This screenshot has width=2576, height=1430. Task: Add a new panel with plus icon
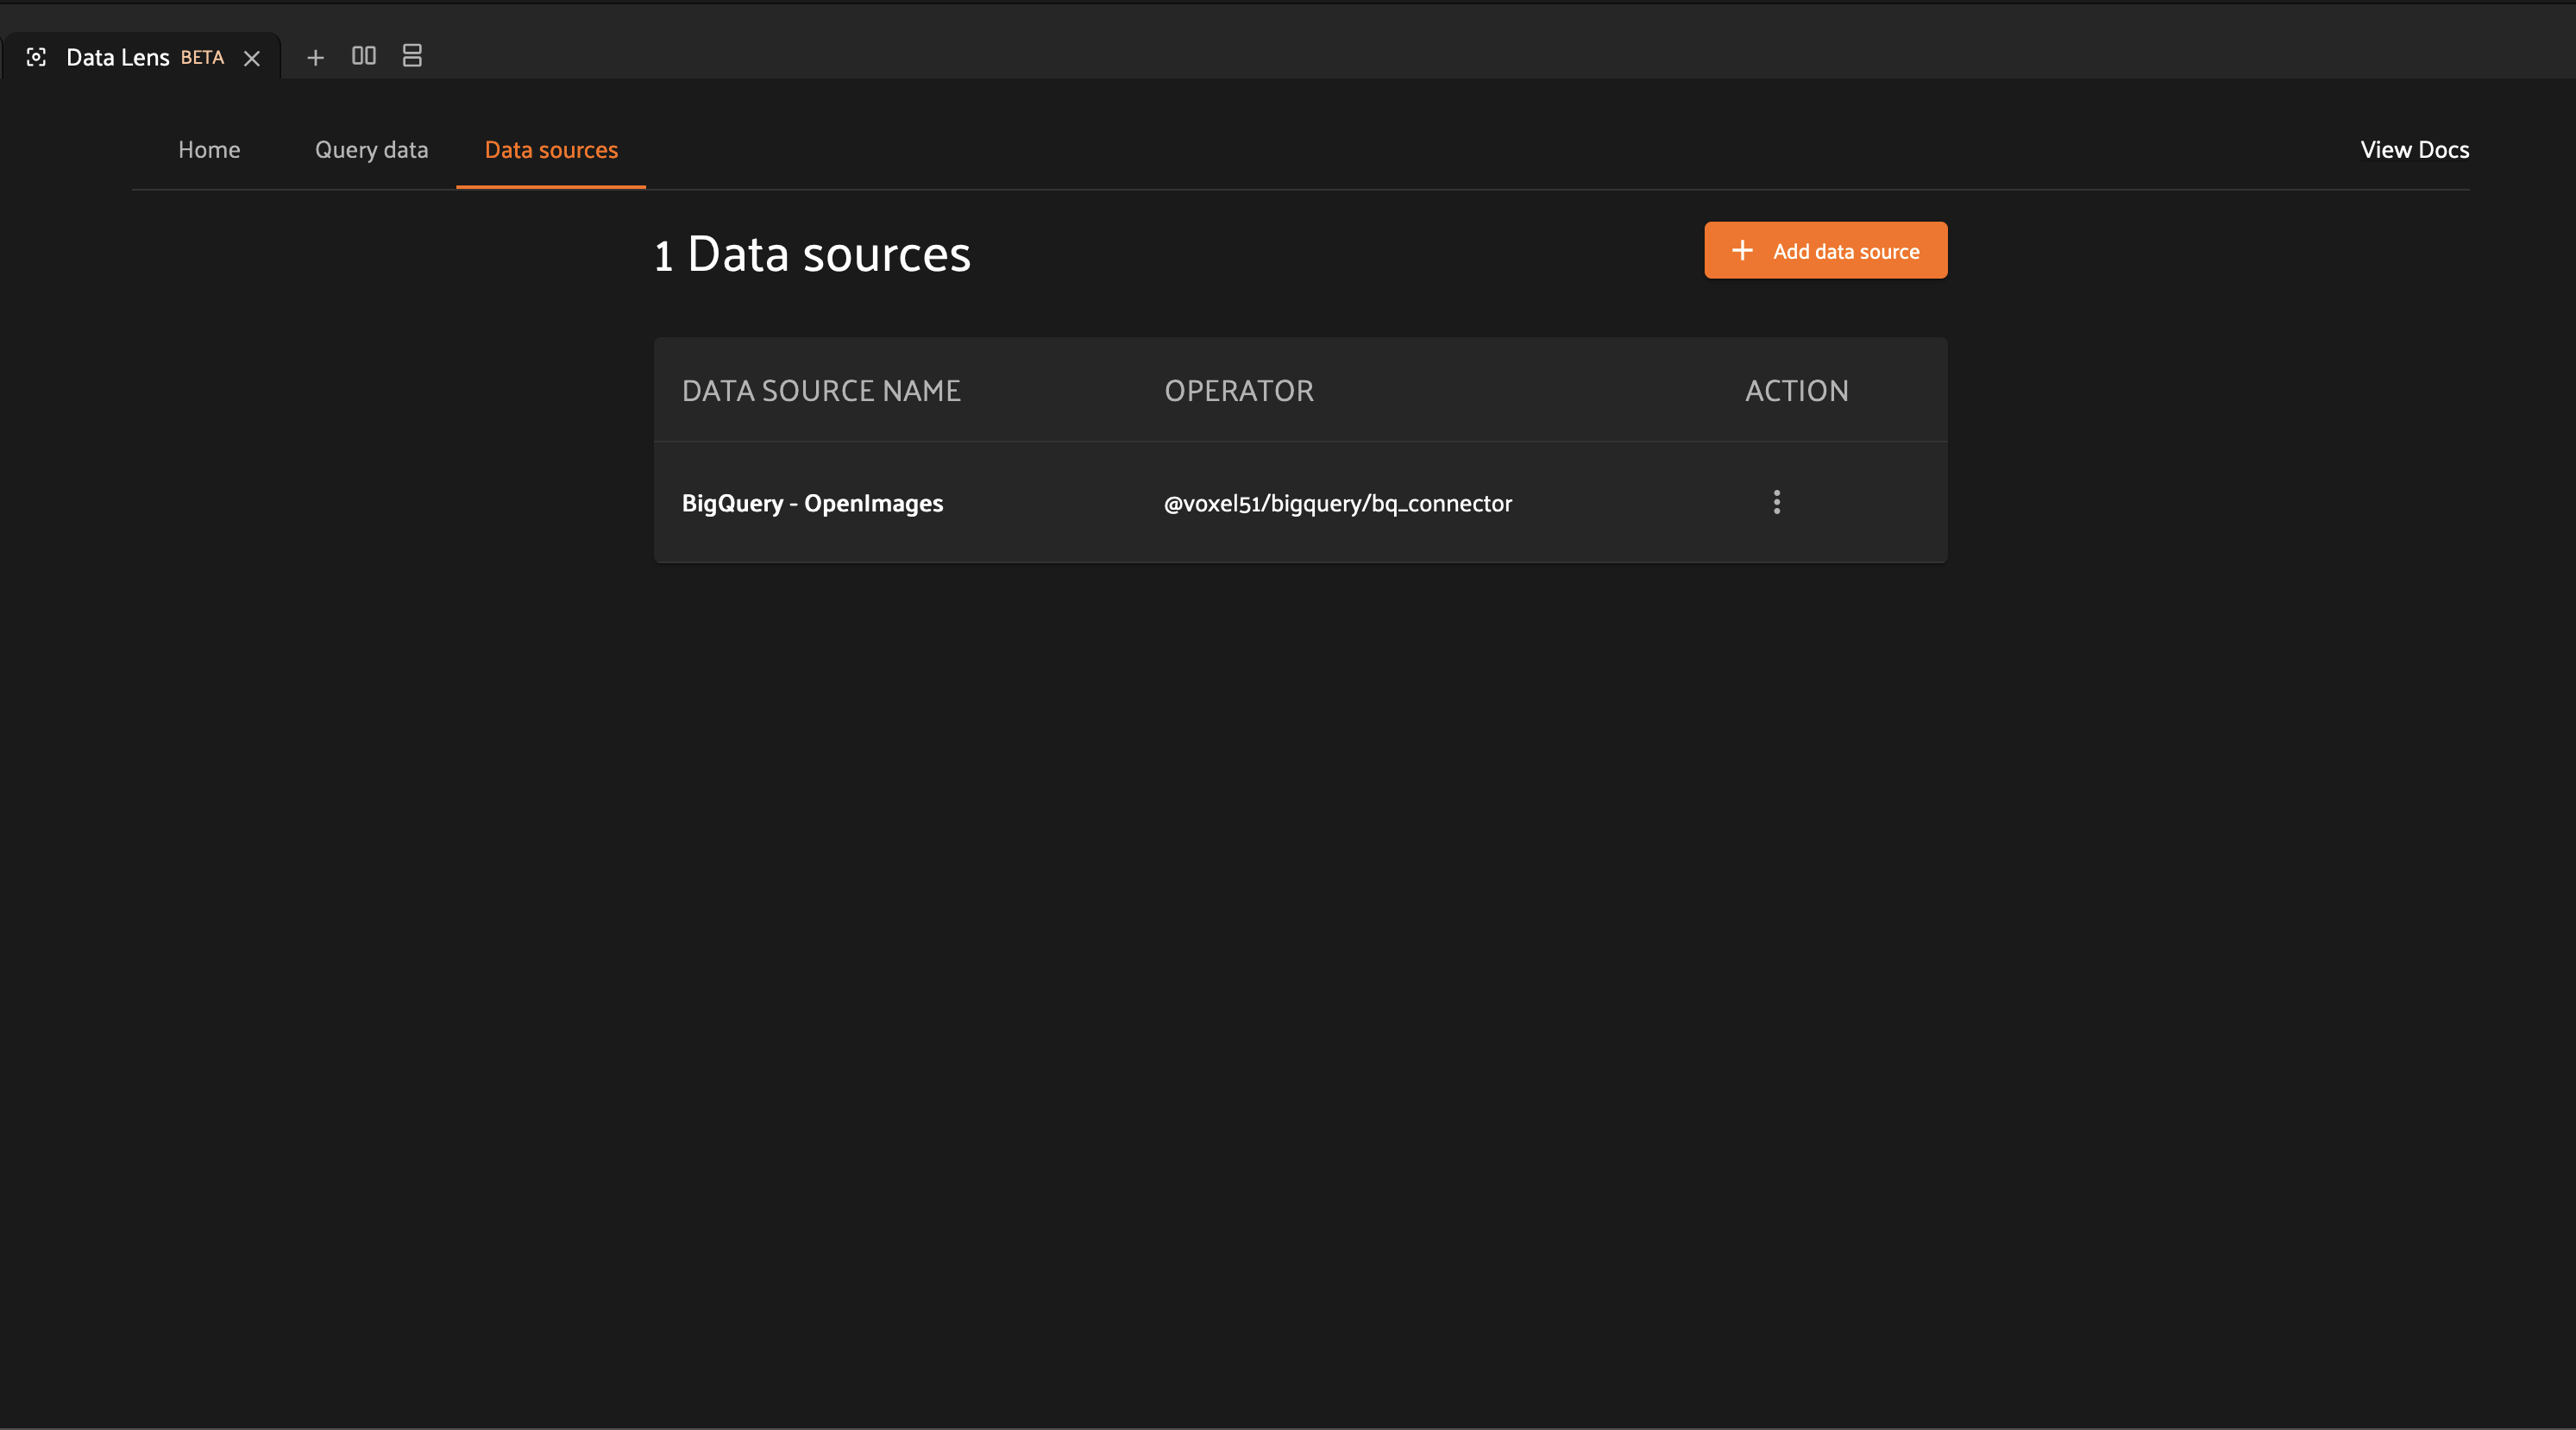[315, 57]
